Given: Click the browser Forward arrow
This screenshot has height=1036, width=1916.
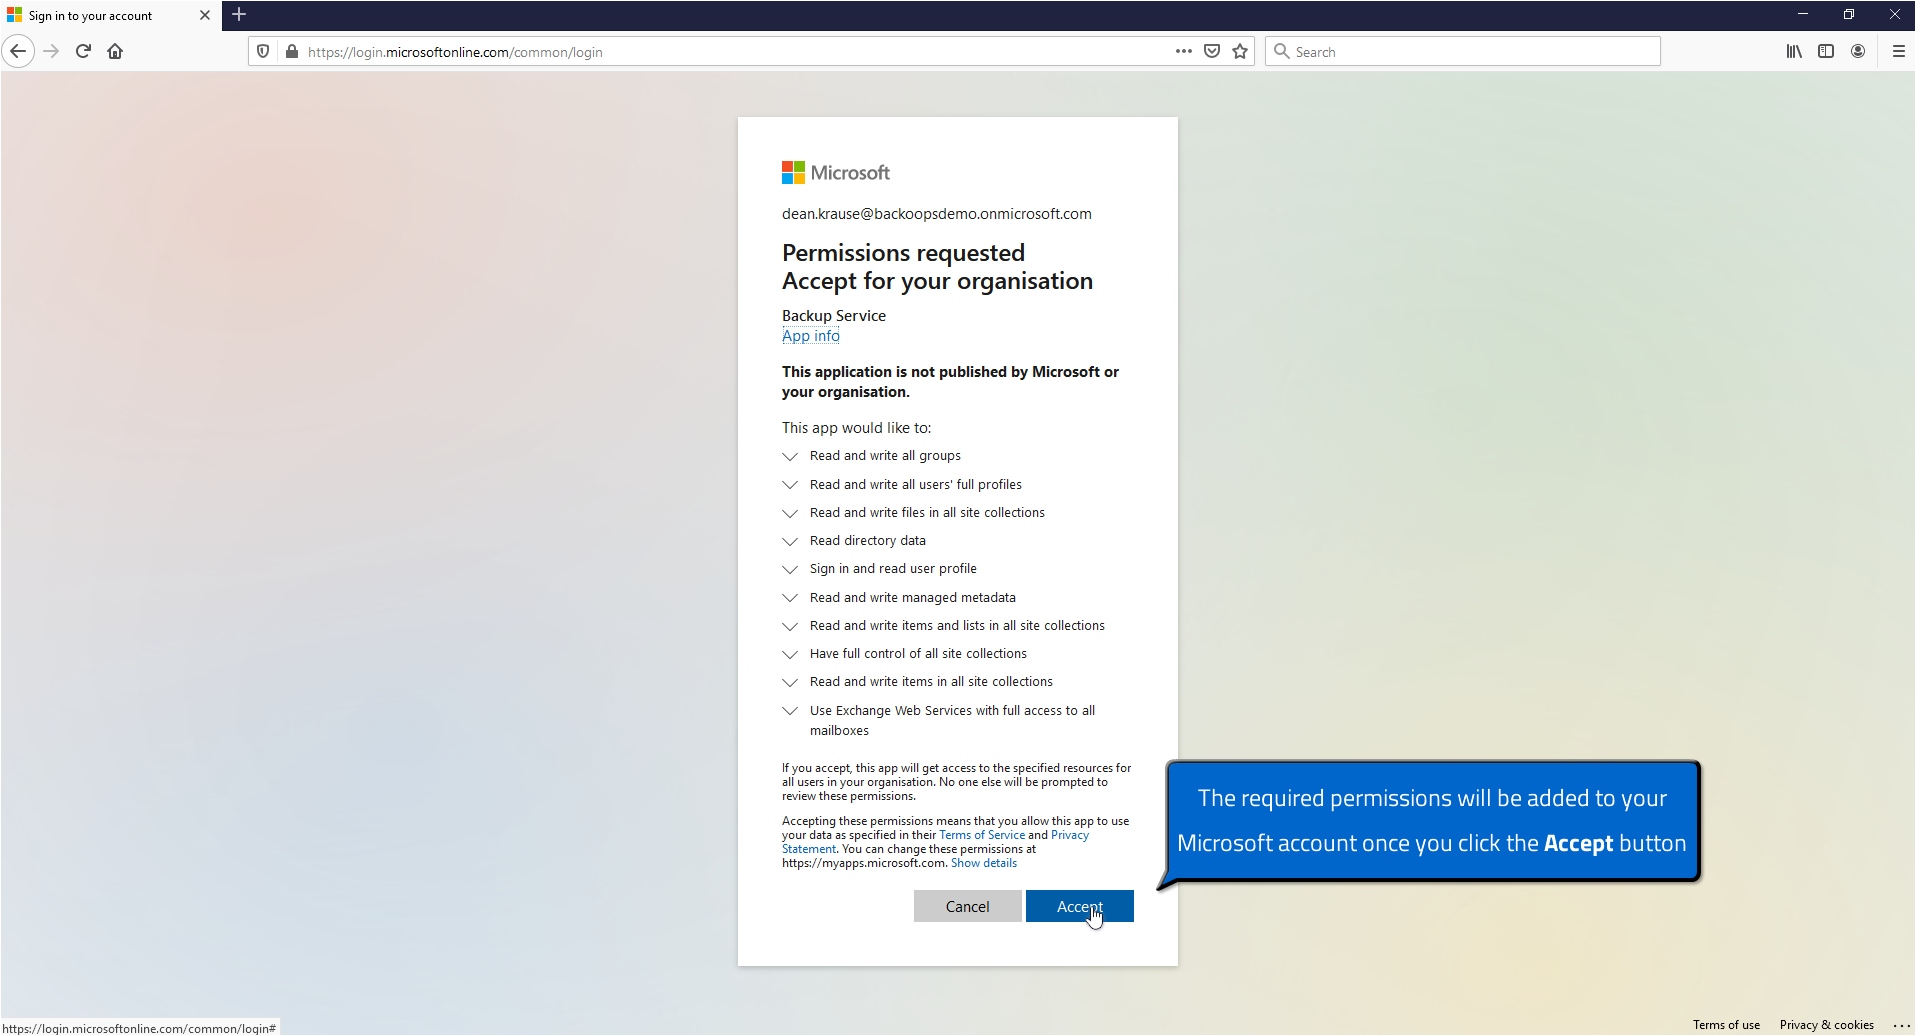Looking at the screenshot, I should pyautogui.click(x=51, y=51).
